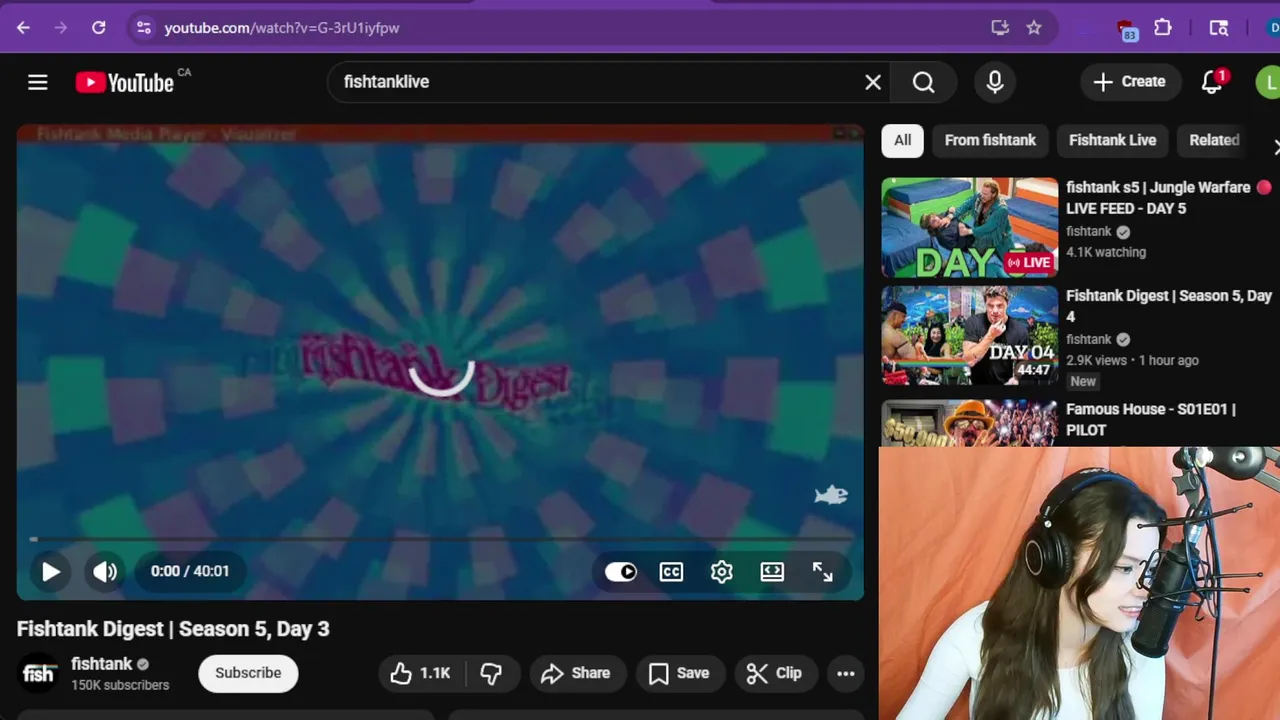The height and width of the screenshot is (720, 1280).
Task: Enter full screen mode
Action: [823, 572]
